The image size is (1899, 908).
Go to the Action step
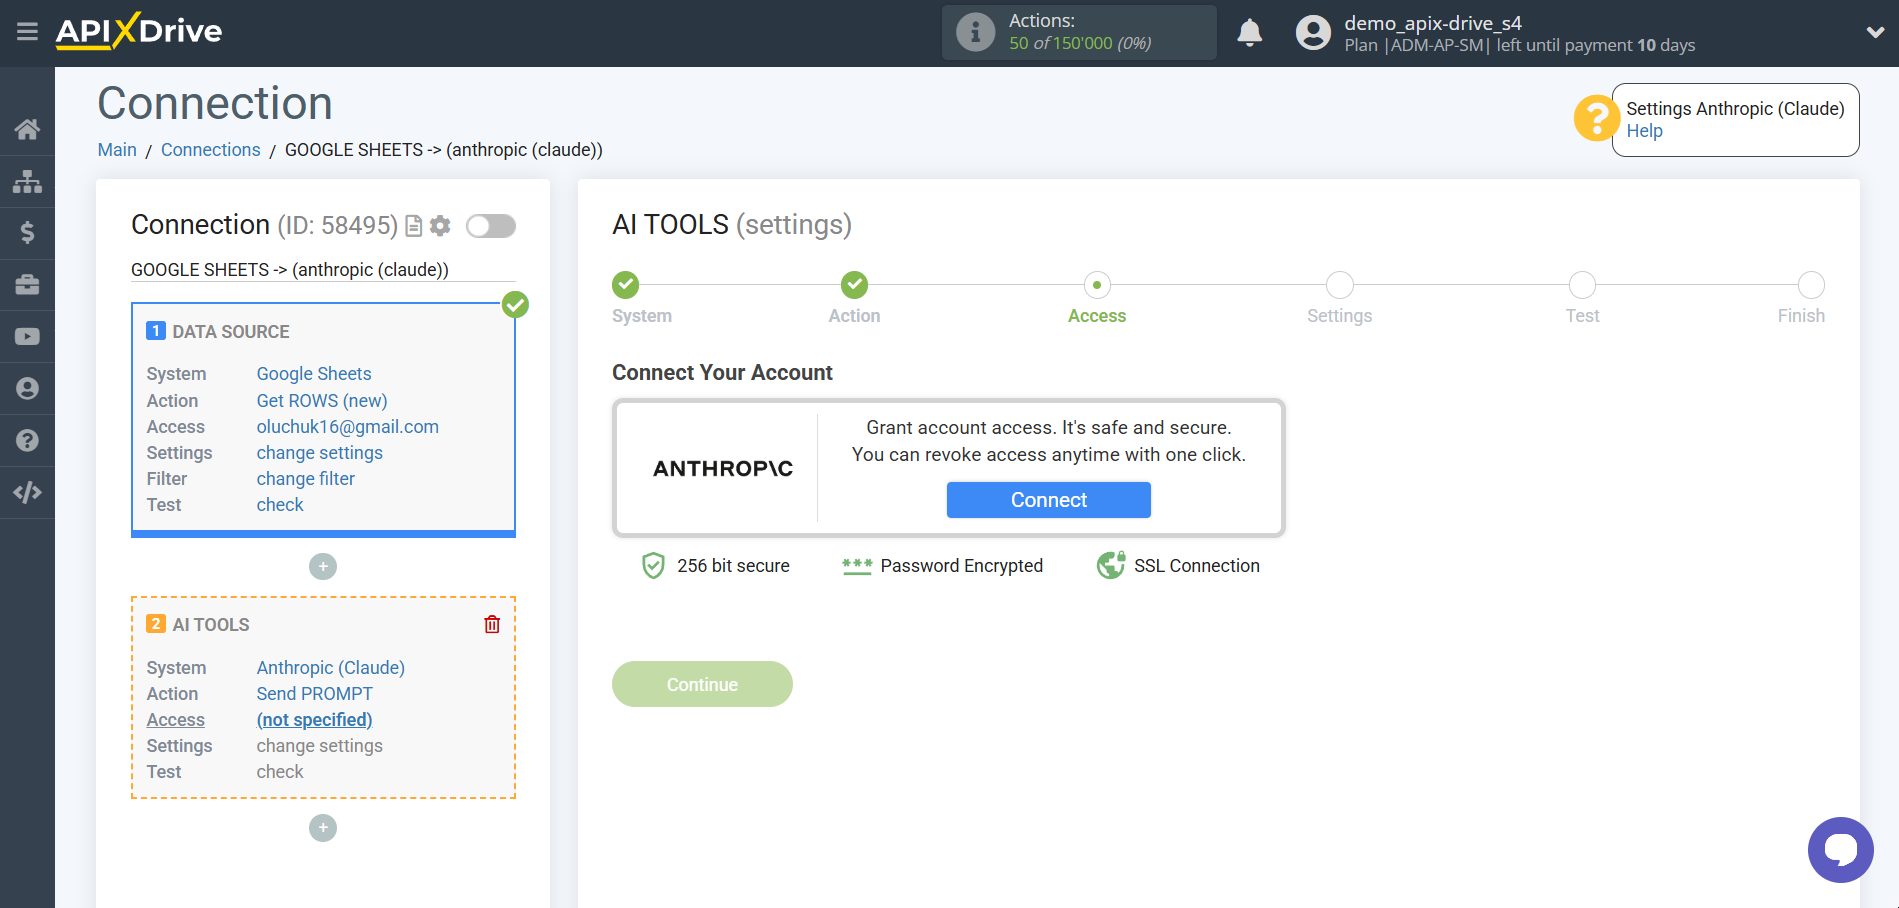[x=854, y=285]
